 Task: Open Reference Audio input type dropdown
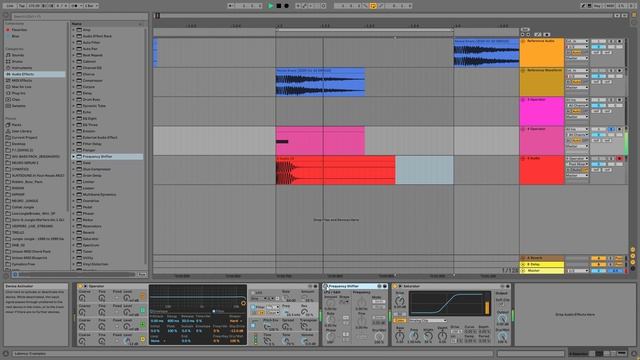[577, 41]
